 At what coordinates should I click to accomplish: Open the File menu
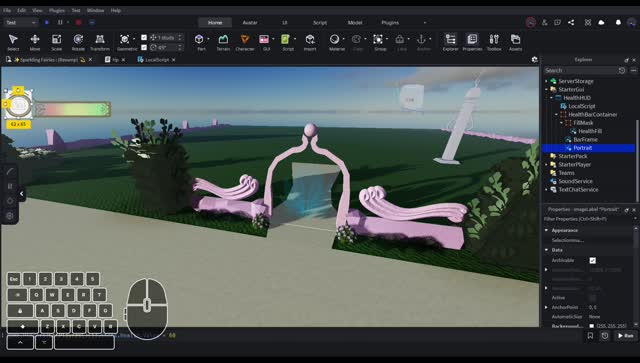[x=7, y=10]
